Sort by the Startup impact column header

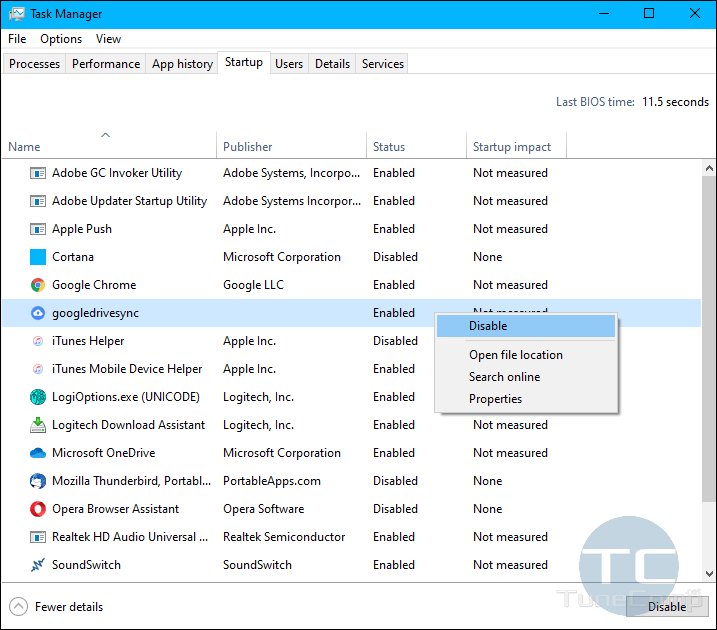pos(517,146)
